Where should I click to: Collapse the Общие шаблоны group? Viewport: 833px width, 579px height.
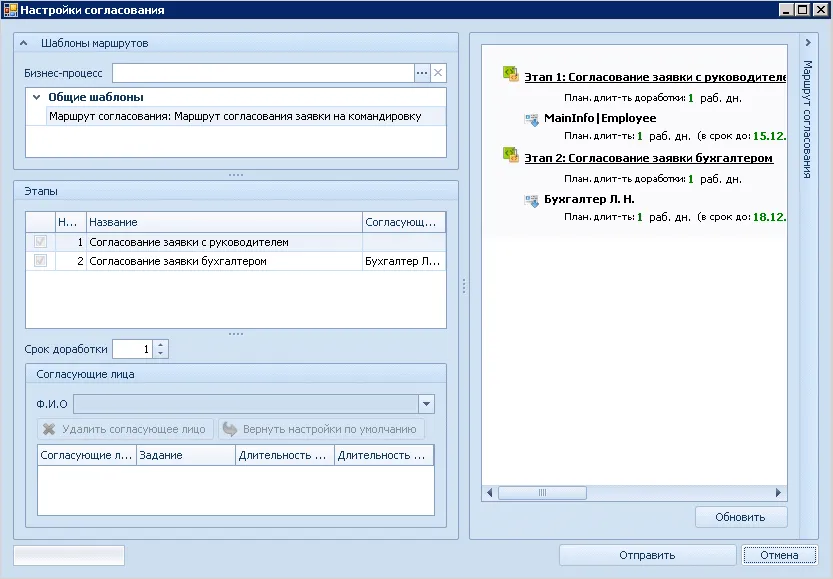[37, 97]
